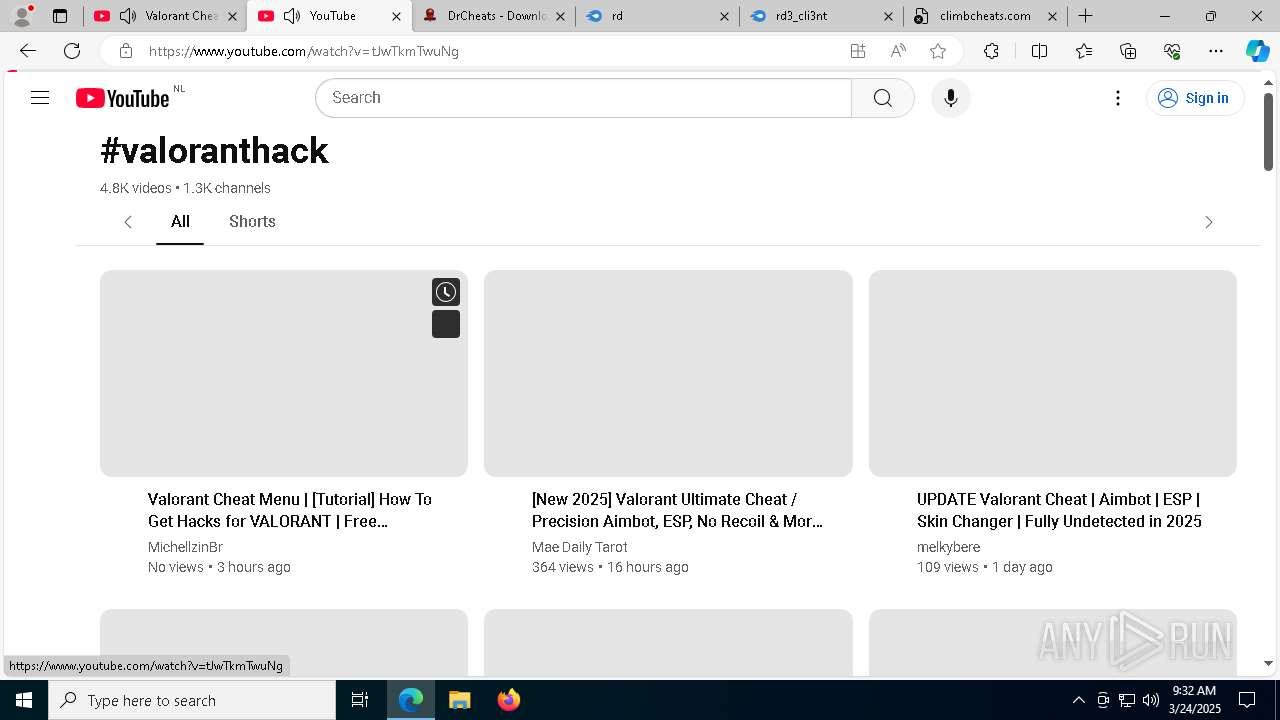
Task: Open browser Extensions puzzle icon
Action: (x=991, y=51)
